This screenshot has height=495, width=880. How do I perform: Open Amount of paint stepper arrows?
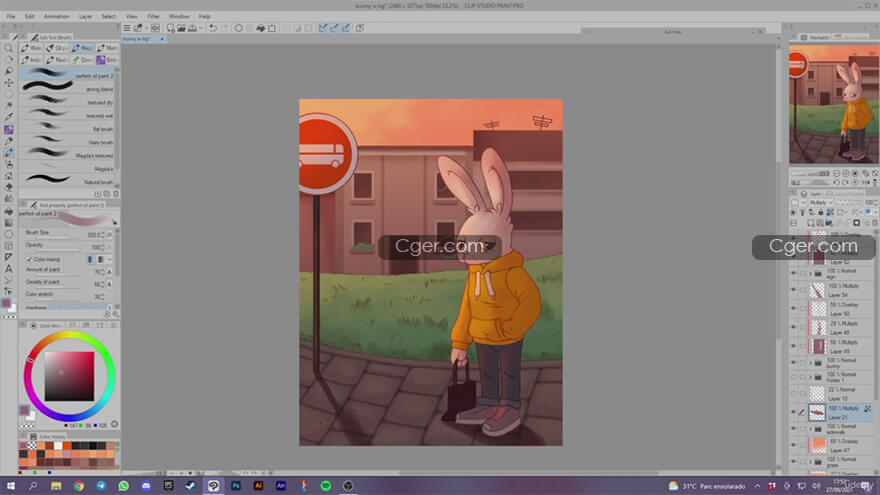(x=102, y=272)
